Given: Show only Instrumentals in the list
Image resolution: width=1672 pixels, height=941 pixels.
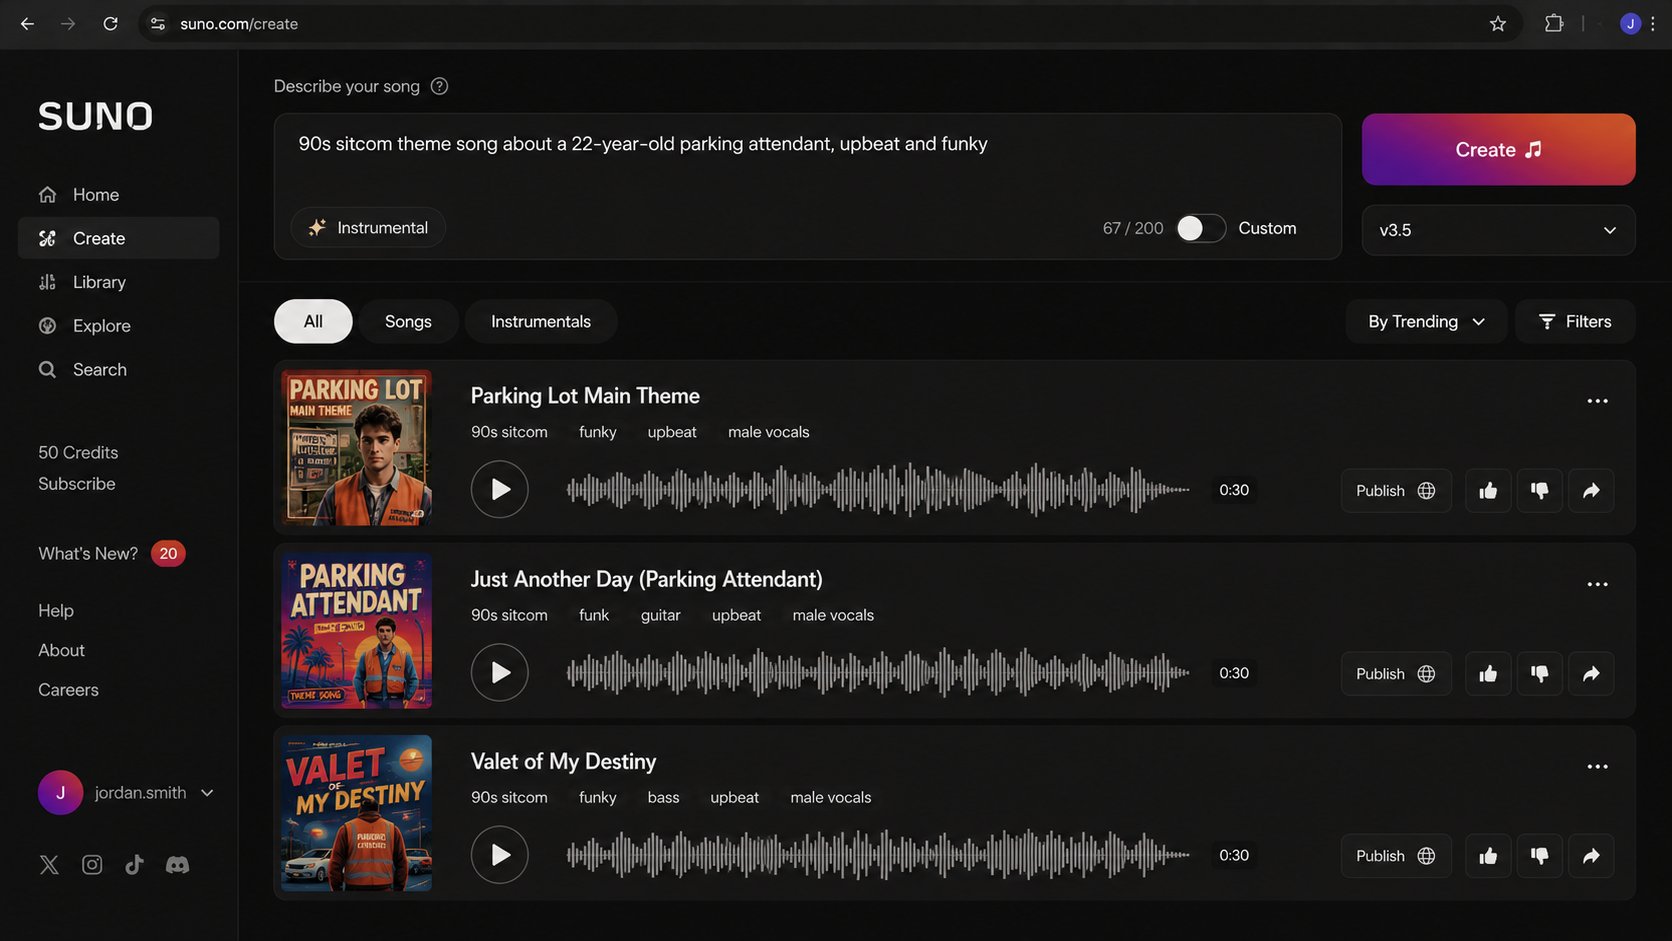Looking at the screenshot, I should coord(541,321).
